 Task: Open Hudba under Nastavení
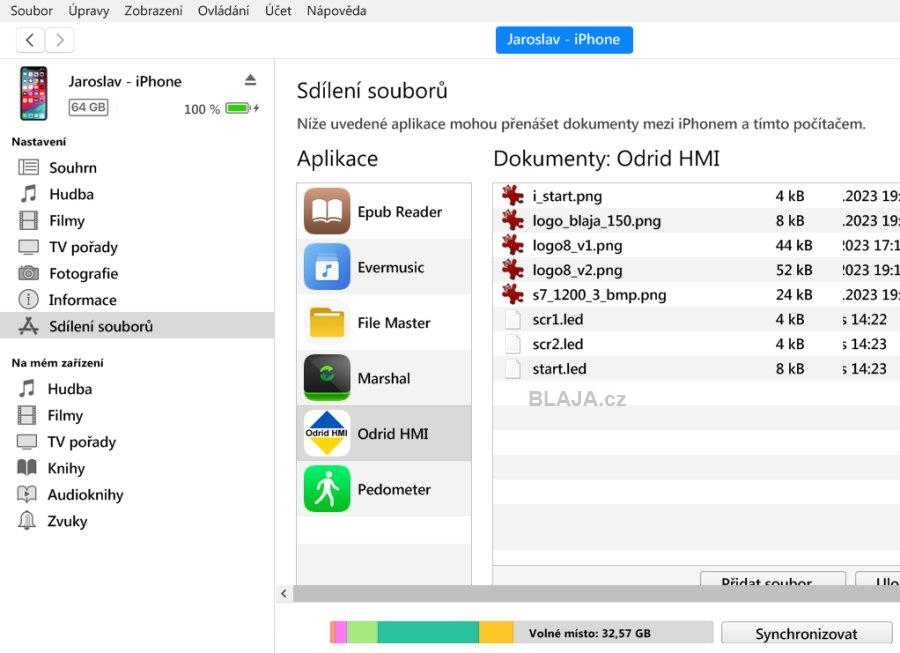(137, 194)
